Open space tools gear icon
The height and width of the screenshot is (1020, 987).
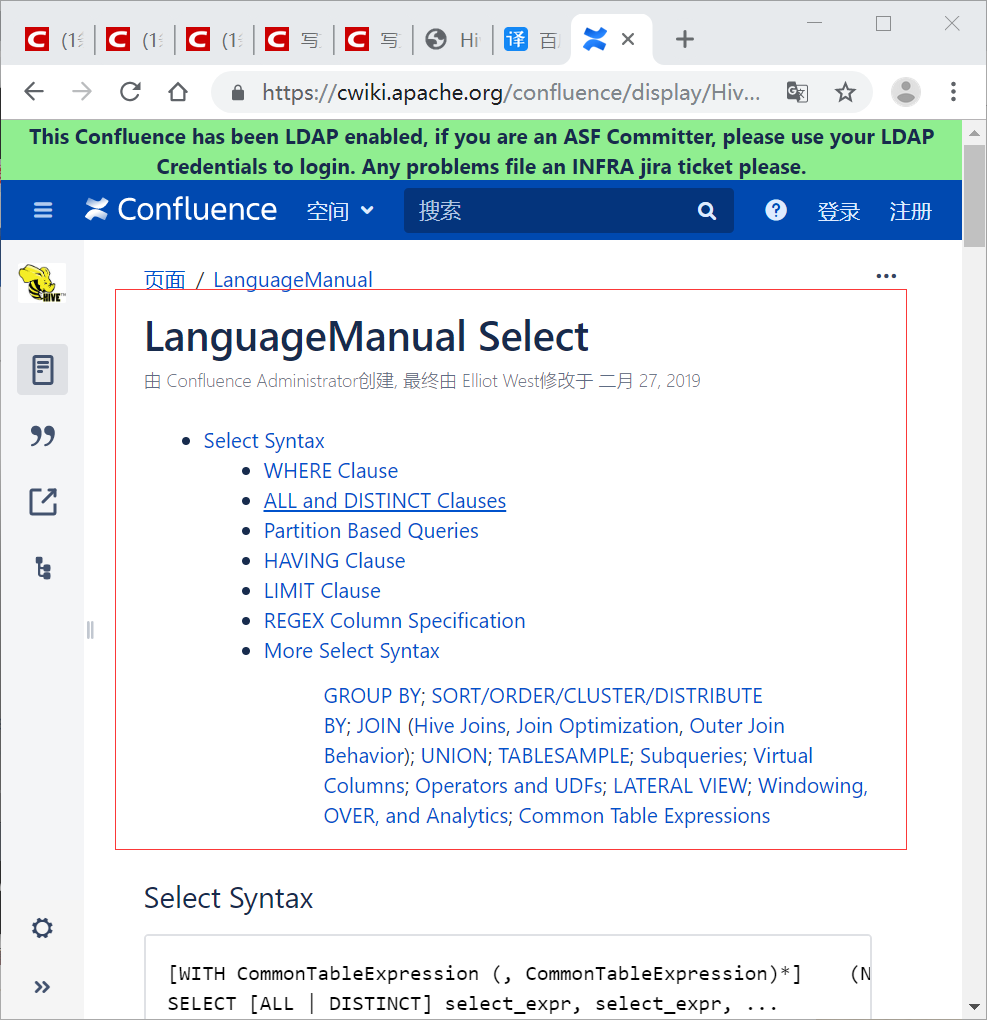tap(42, 928)
